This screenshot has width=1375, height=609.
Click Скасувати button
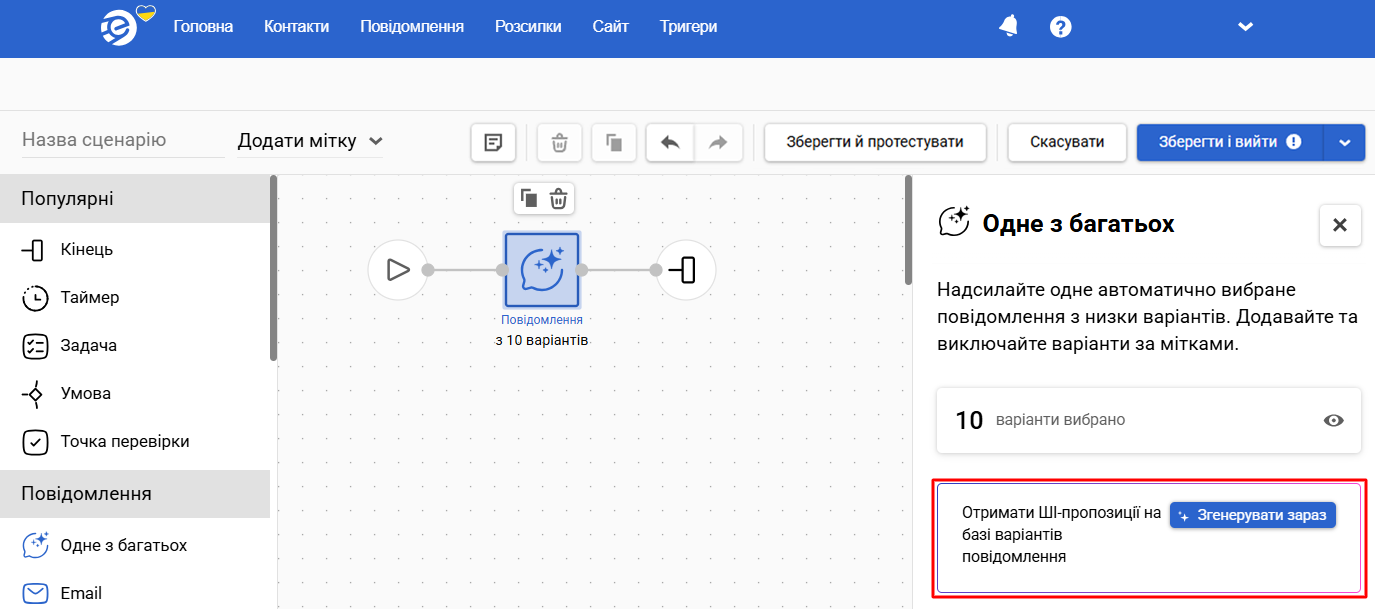1067,142
